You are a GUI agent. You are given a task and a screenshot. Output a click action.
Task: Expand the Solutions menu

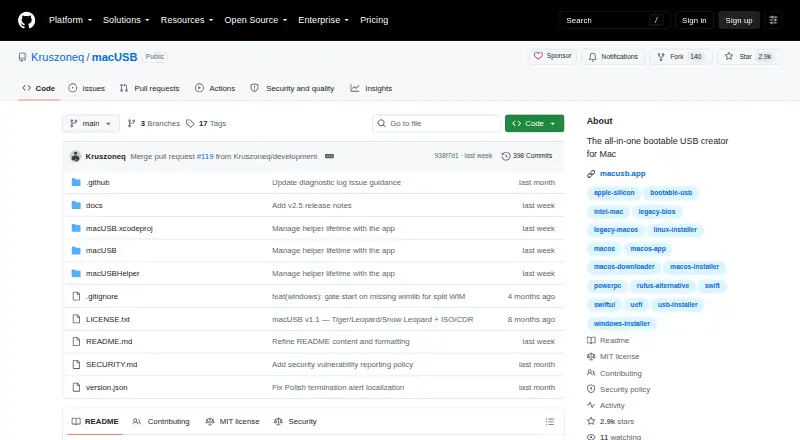126,20
